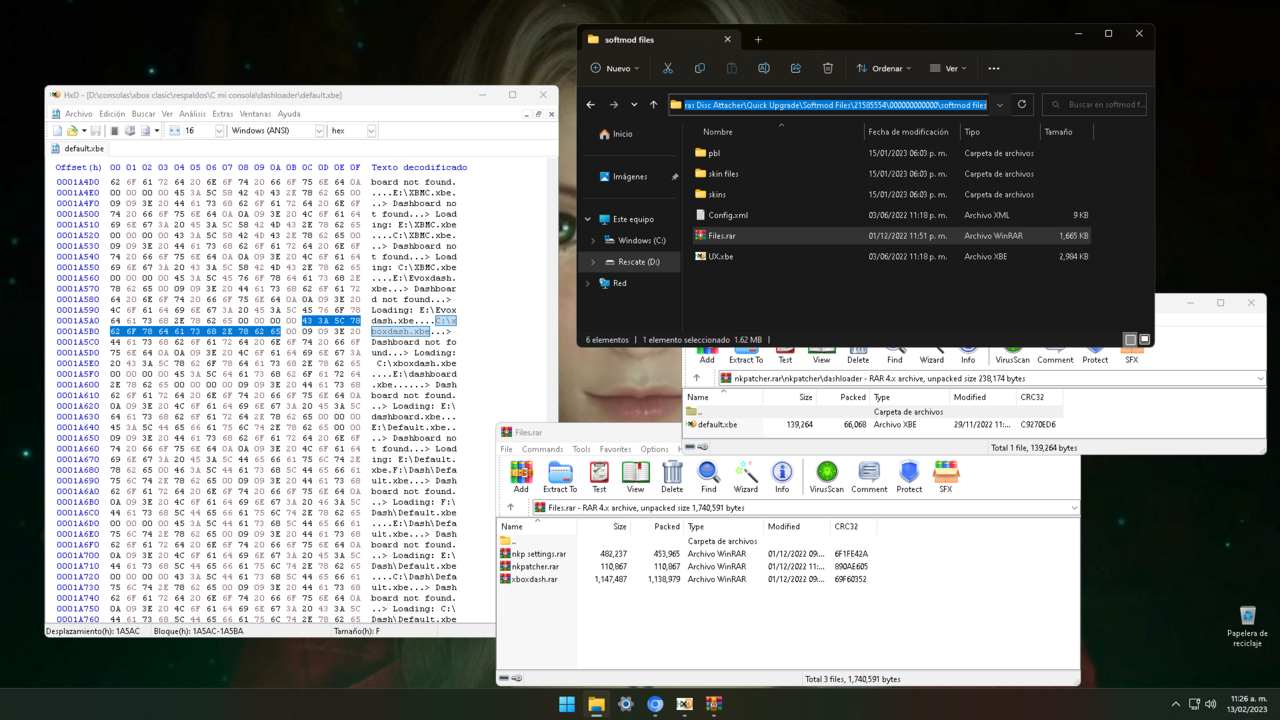Click Delete icon in Files.rar WinRAR toolbar
Image resolution: width=1280 pixels, height=720 pixels.
click(672, 475)
